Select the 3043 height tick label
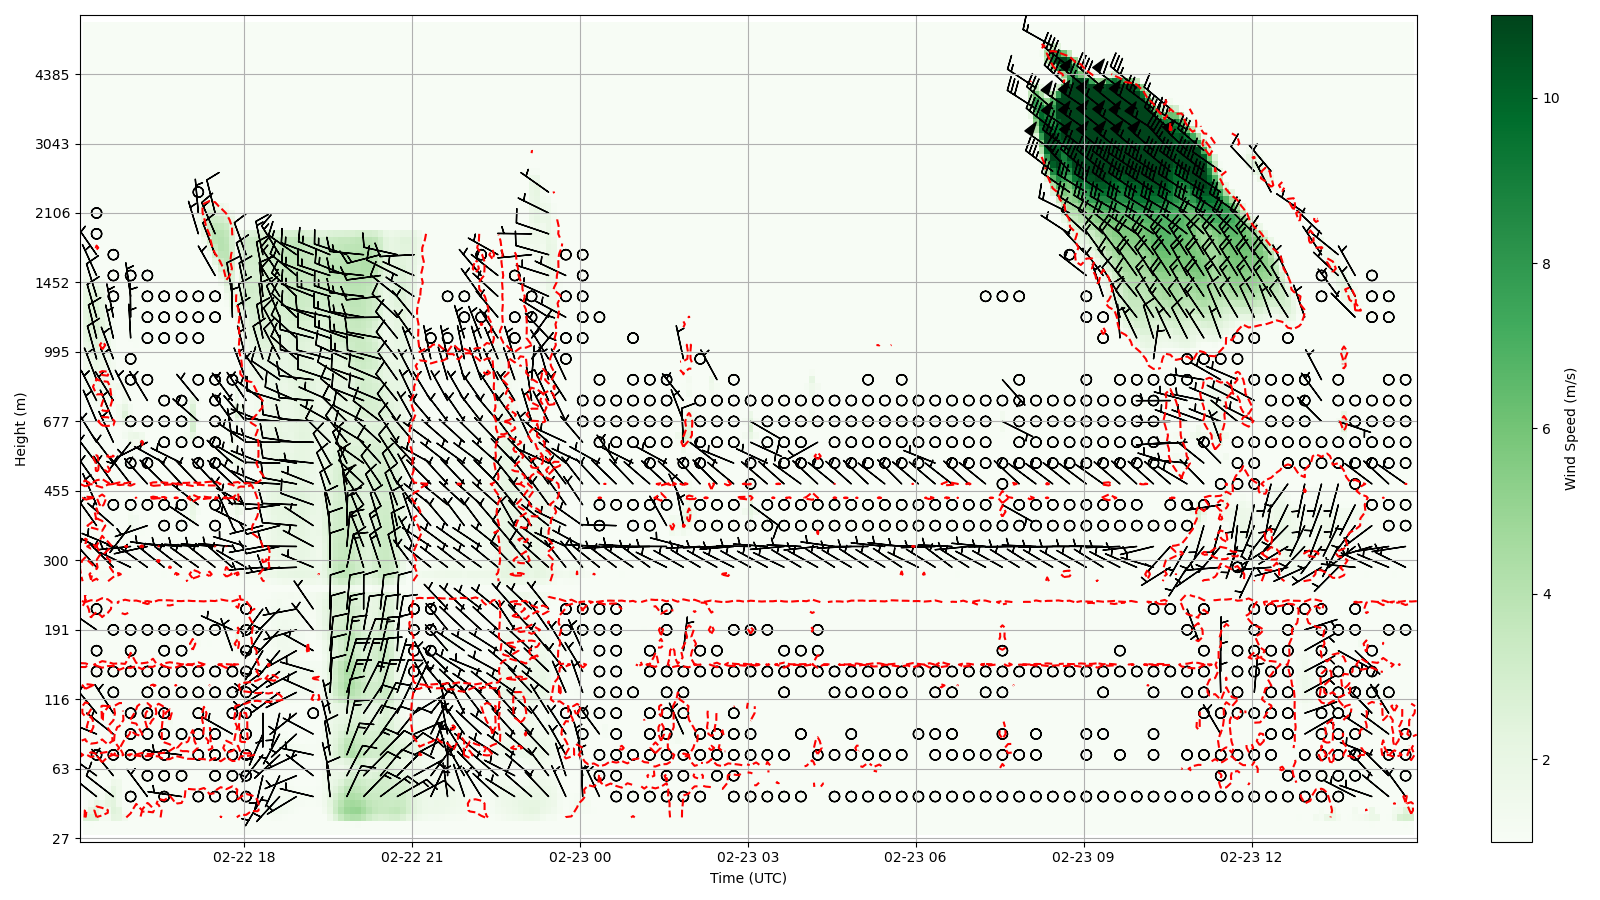 point(52,144)
